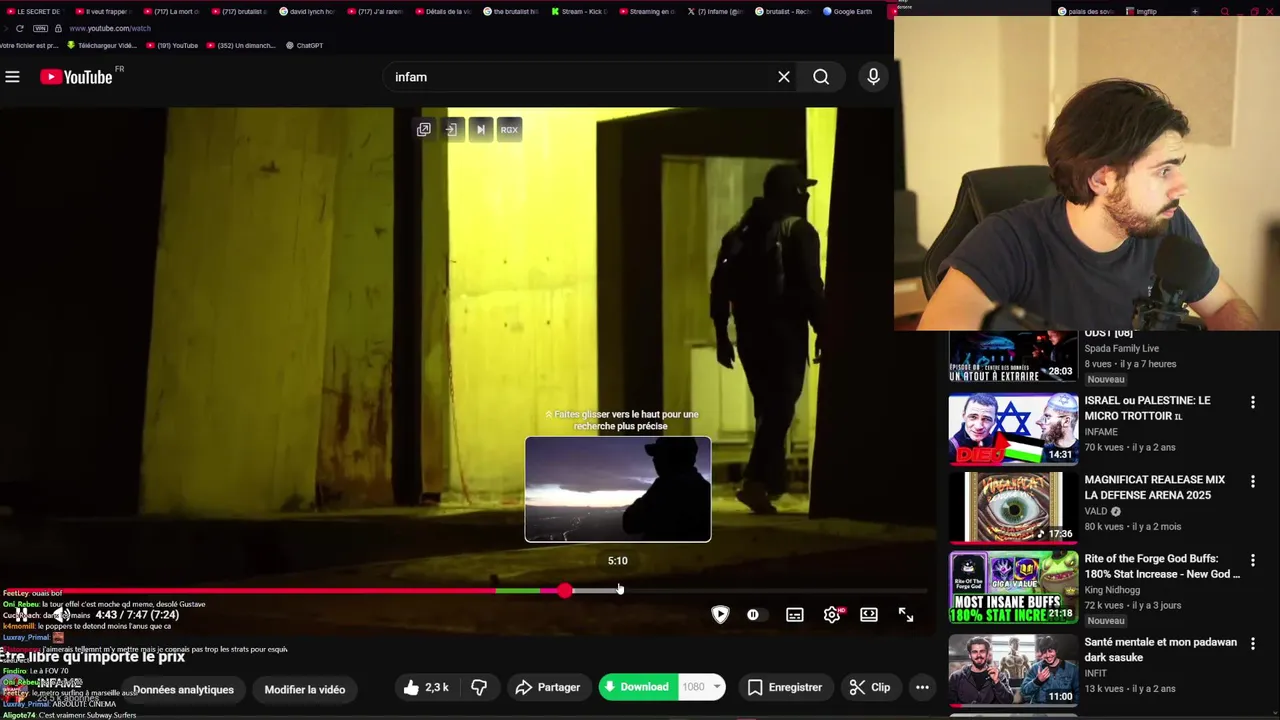
Task: Open MAGNIFICAT REALEASE MIX video thumbnail
Action: click(x=1013, y=508)
